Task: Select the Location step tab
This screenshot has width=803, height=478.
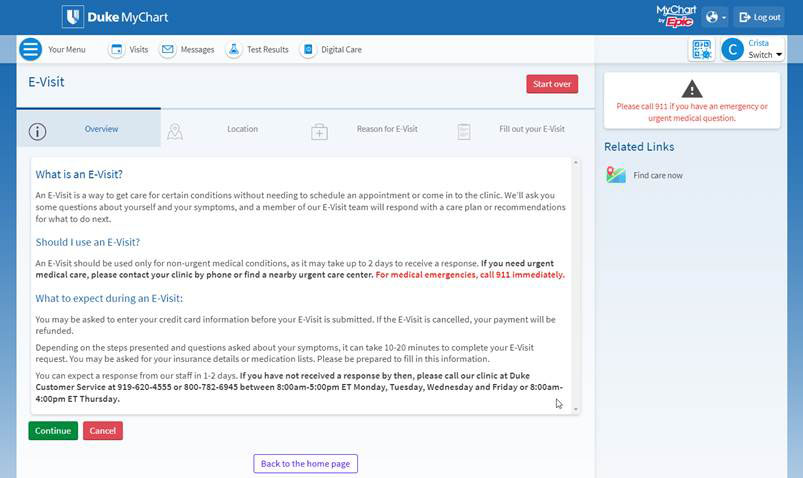Action: point(230,129)
